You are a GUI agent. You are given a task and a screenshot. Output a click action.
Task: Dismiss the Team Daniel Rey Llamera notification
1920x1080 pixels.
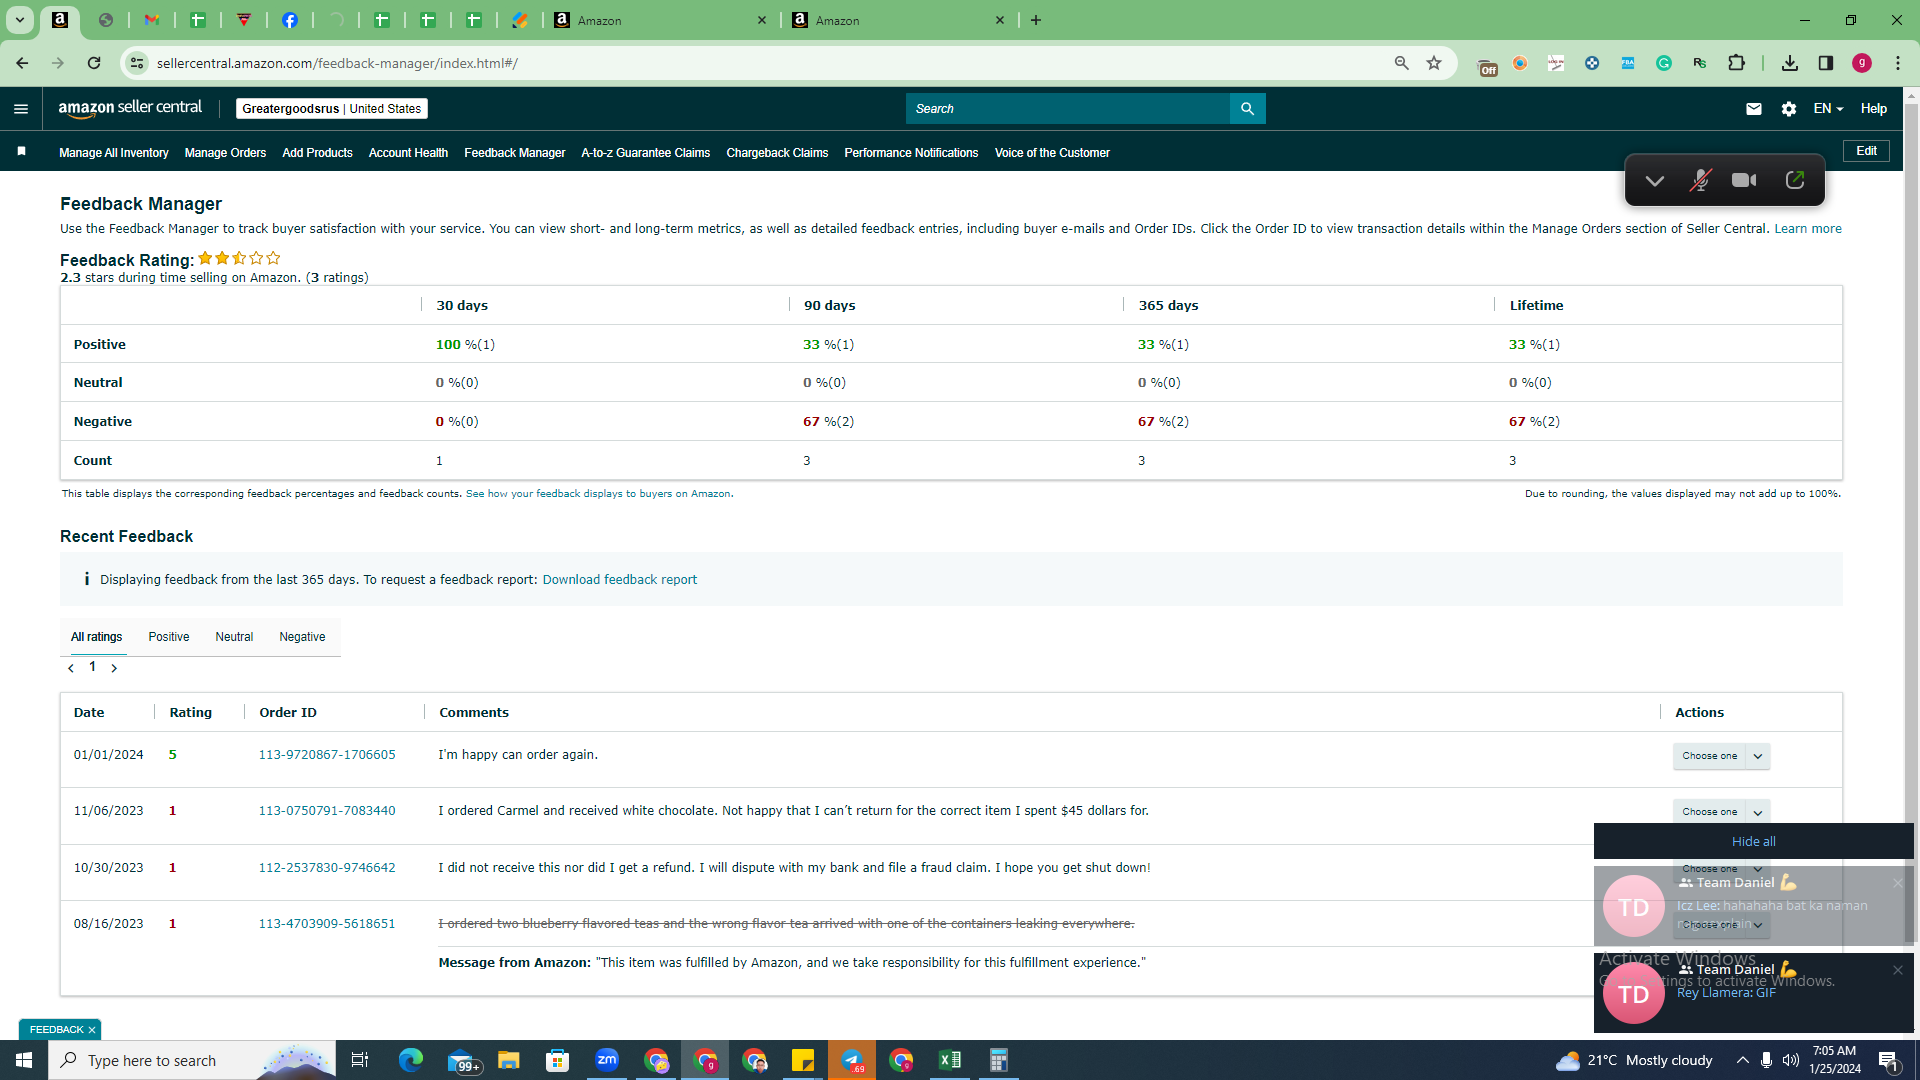click(x=1898, y=970)
